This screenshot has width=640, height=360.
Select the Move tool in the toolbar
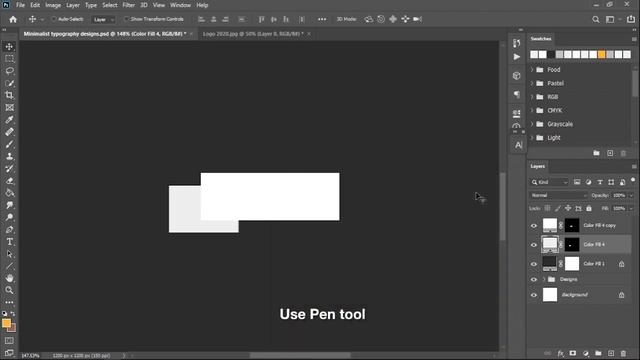[x=9, y=47]
